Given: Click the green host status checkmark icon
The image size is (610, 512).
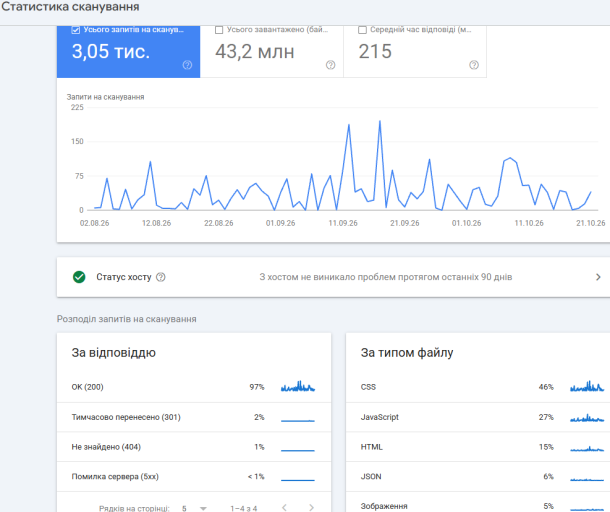Looking at the screenshot, I should click(79, 277).
